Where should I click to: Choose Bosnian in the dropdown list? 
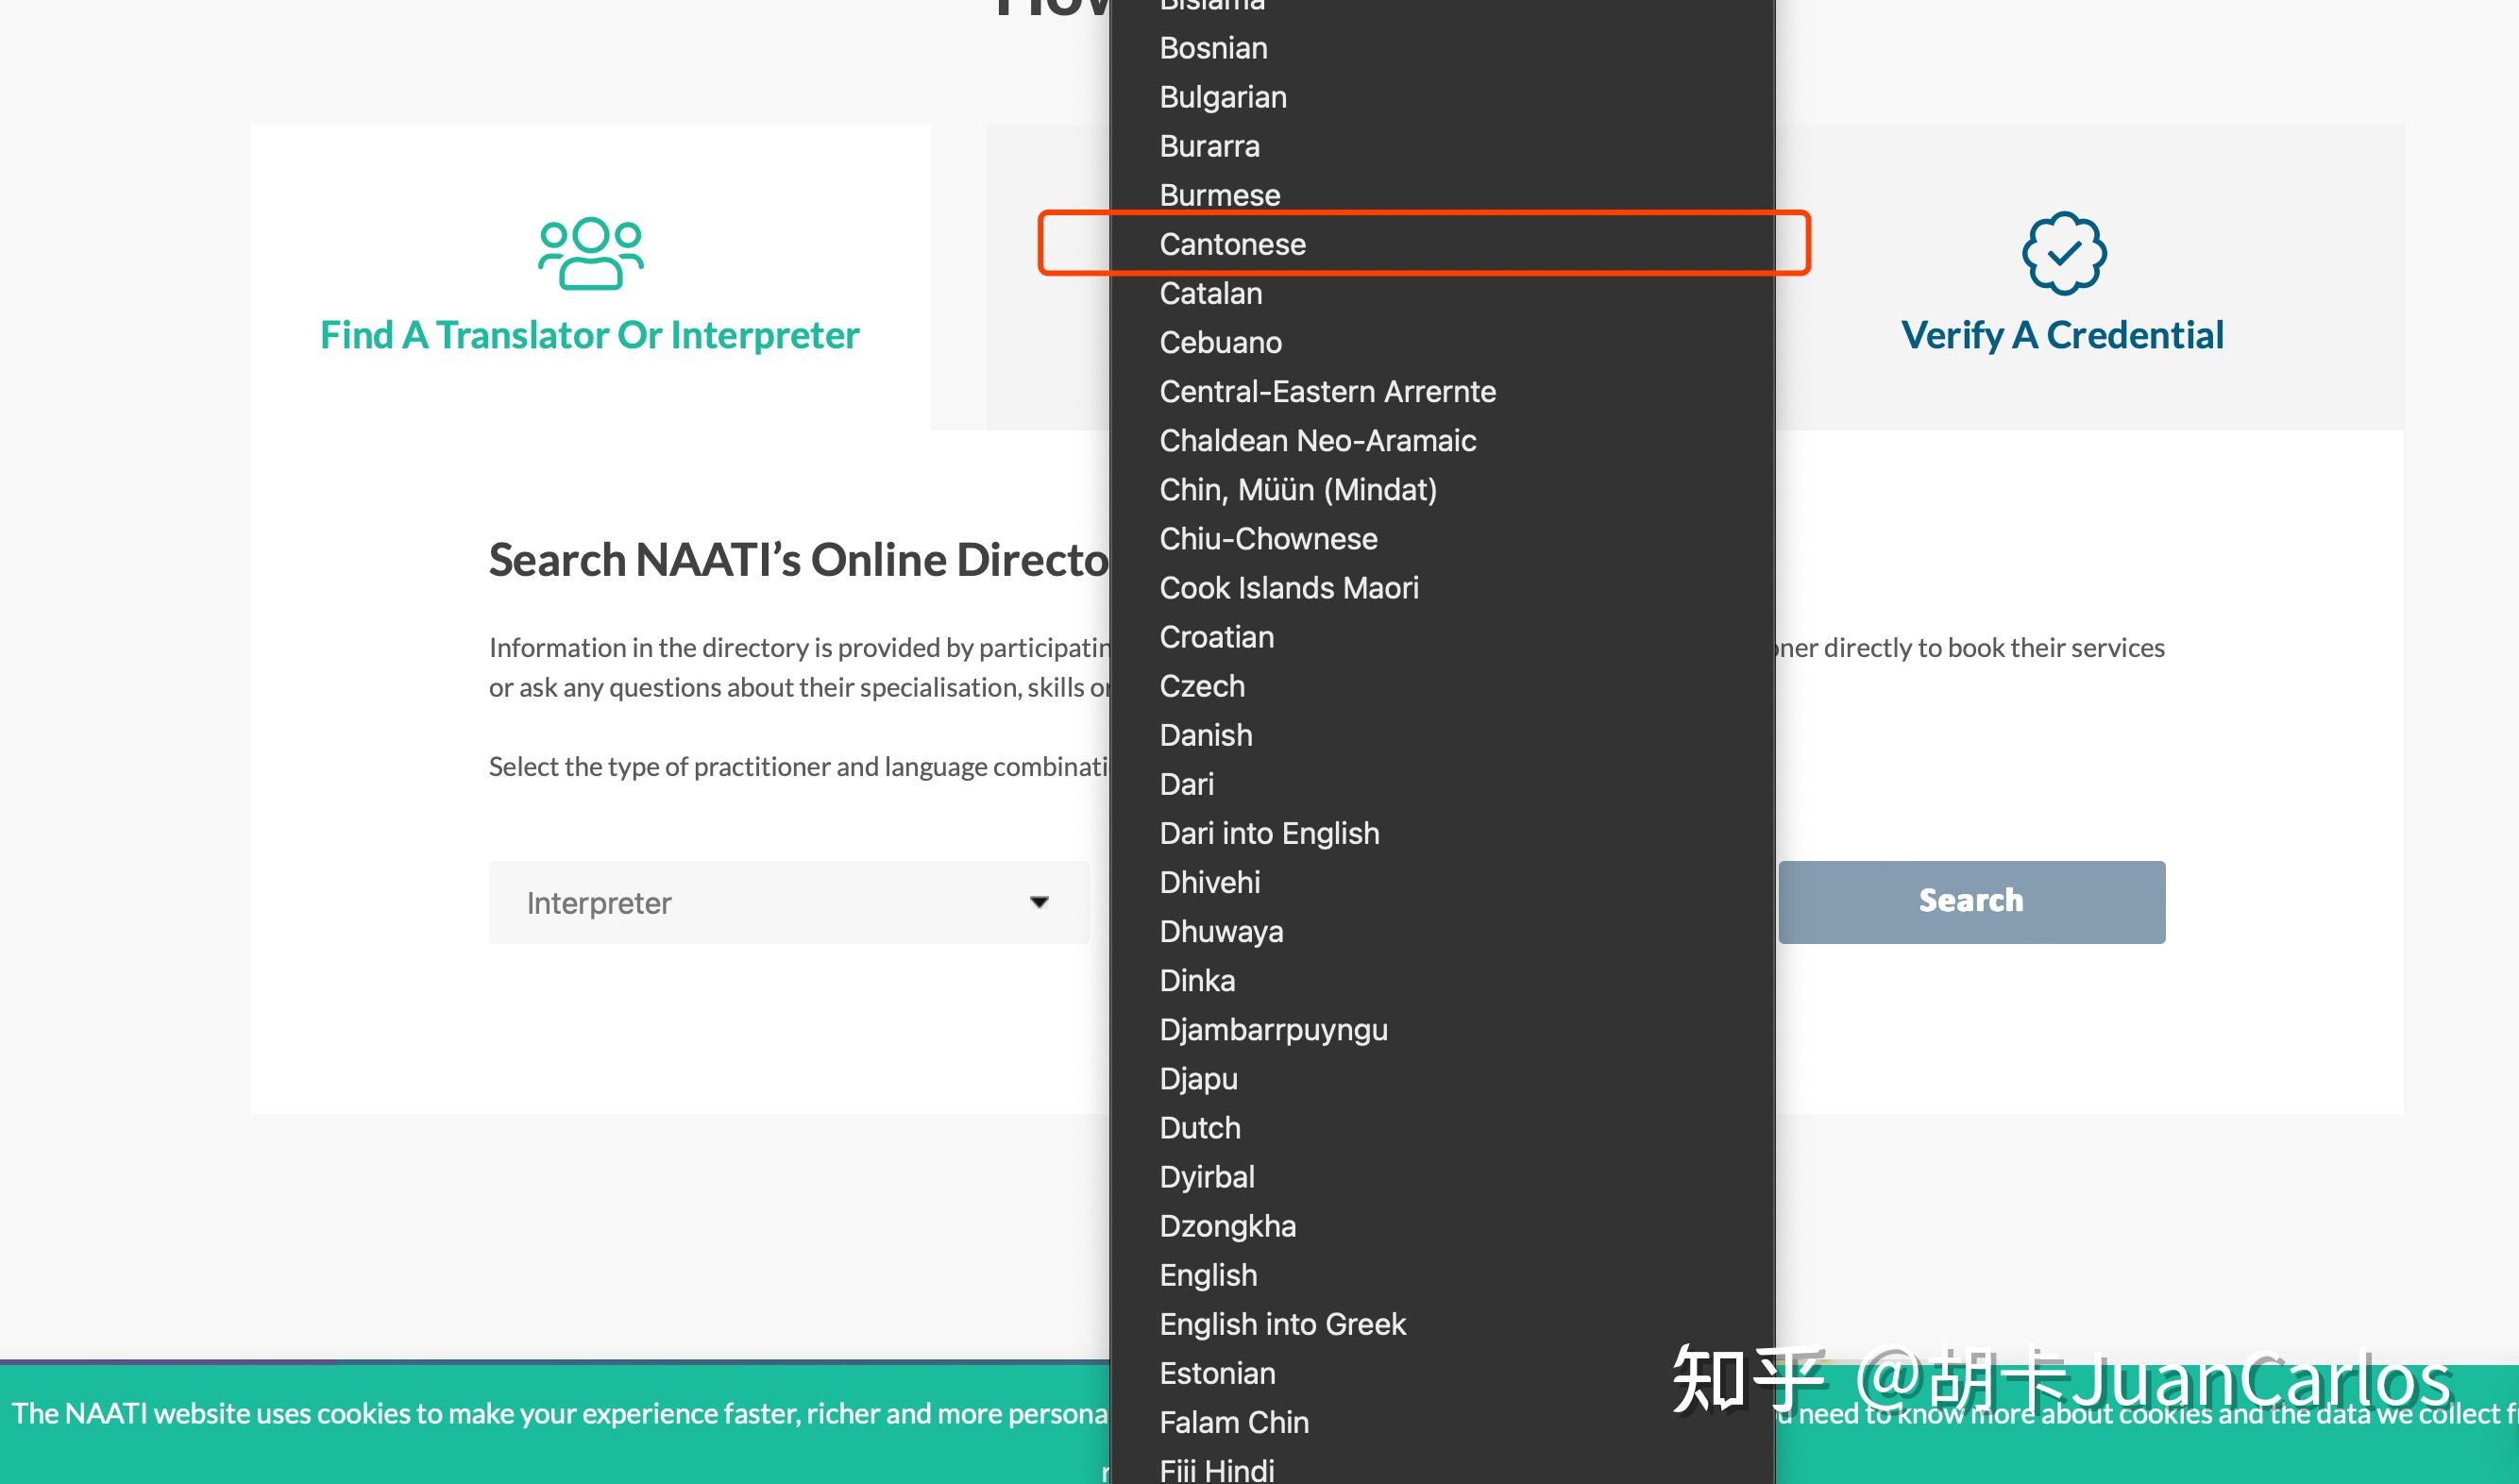click(x=1213, y=48)
